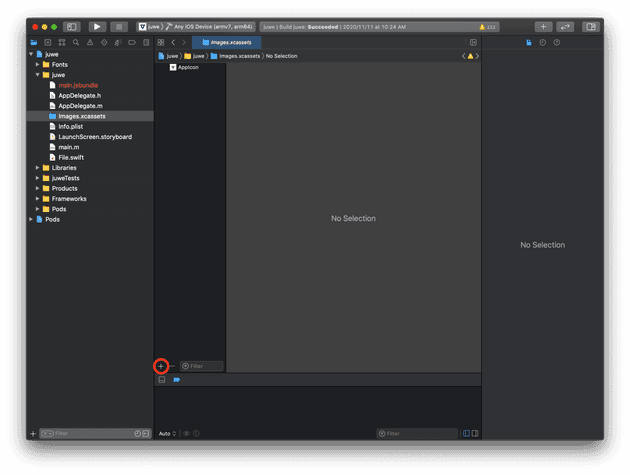This screenshot has width=630, height=475.
Task: Remove selected asset with minus button
Action: (172, 366)
